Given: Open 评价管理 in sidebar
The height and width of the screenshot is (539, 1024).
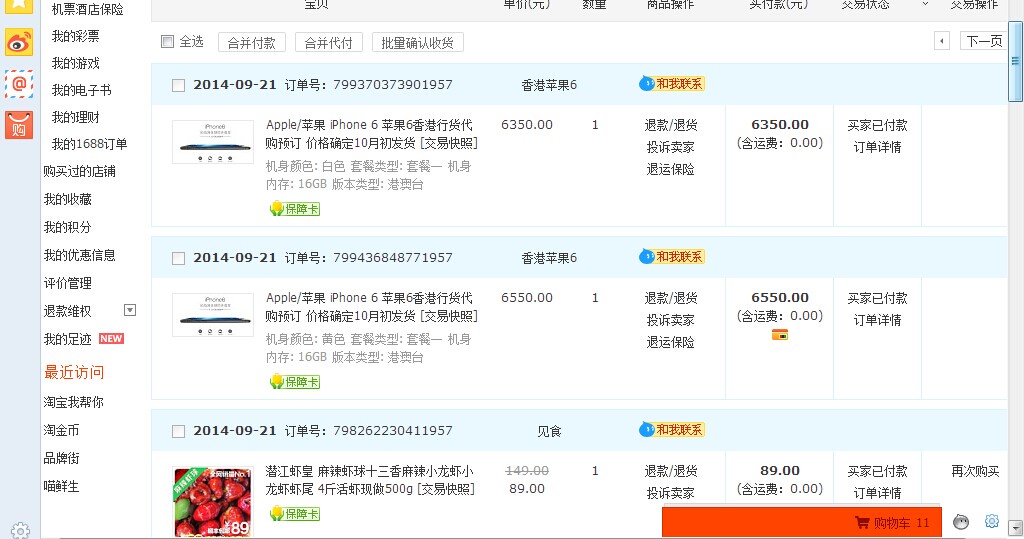Looking at the screenshot, I should 67,283.
